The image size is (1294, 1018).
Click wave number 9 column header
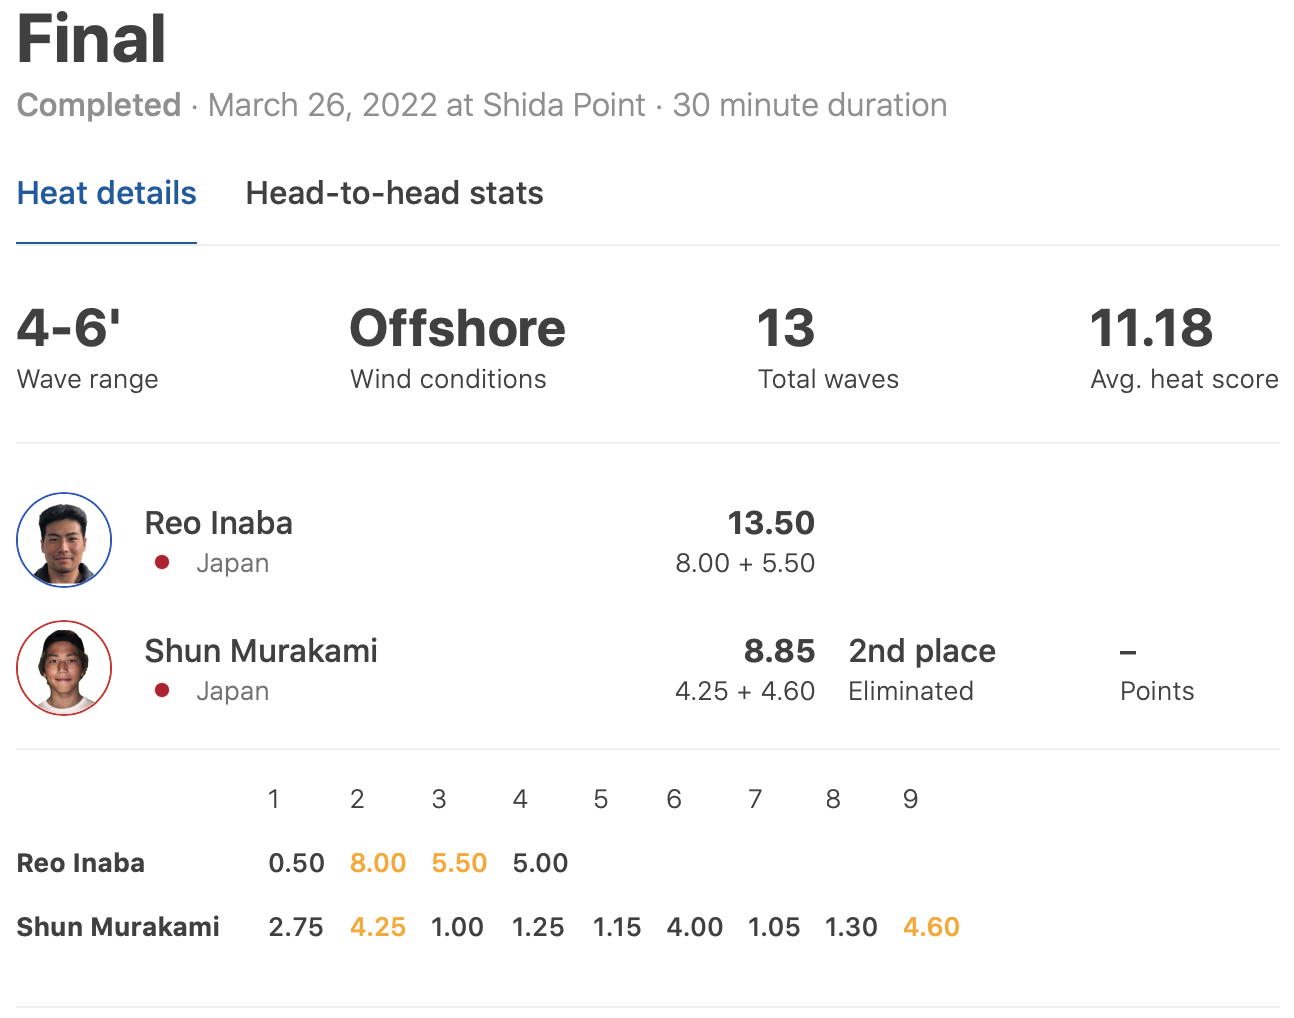click(x=910, y=799)
